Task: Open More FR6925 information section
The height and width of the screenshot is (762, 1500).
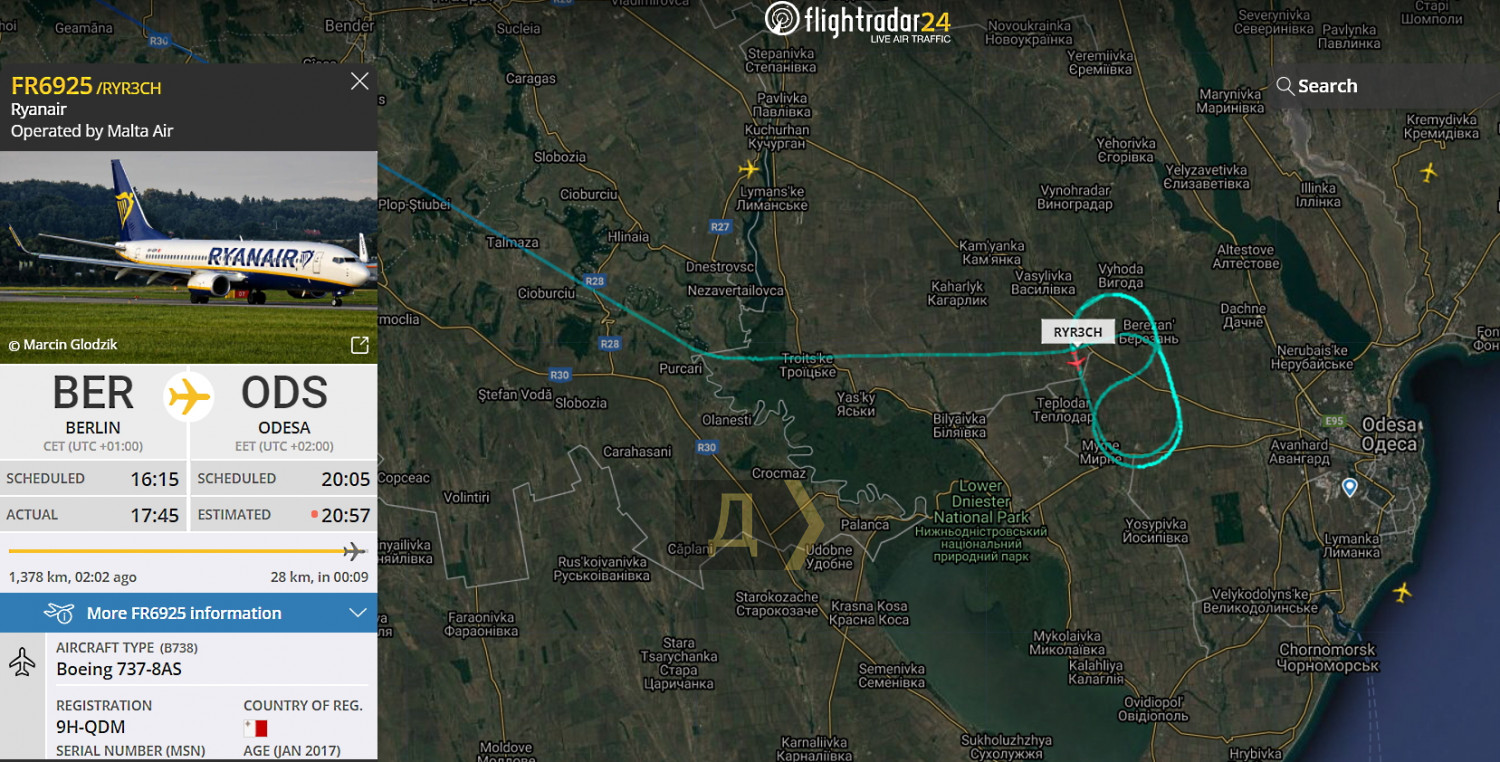Action: [189, 613]
